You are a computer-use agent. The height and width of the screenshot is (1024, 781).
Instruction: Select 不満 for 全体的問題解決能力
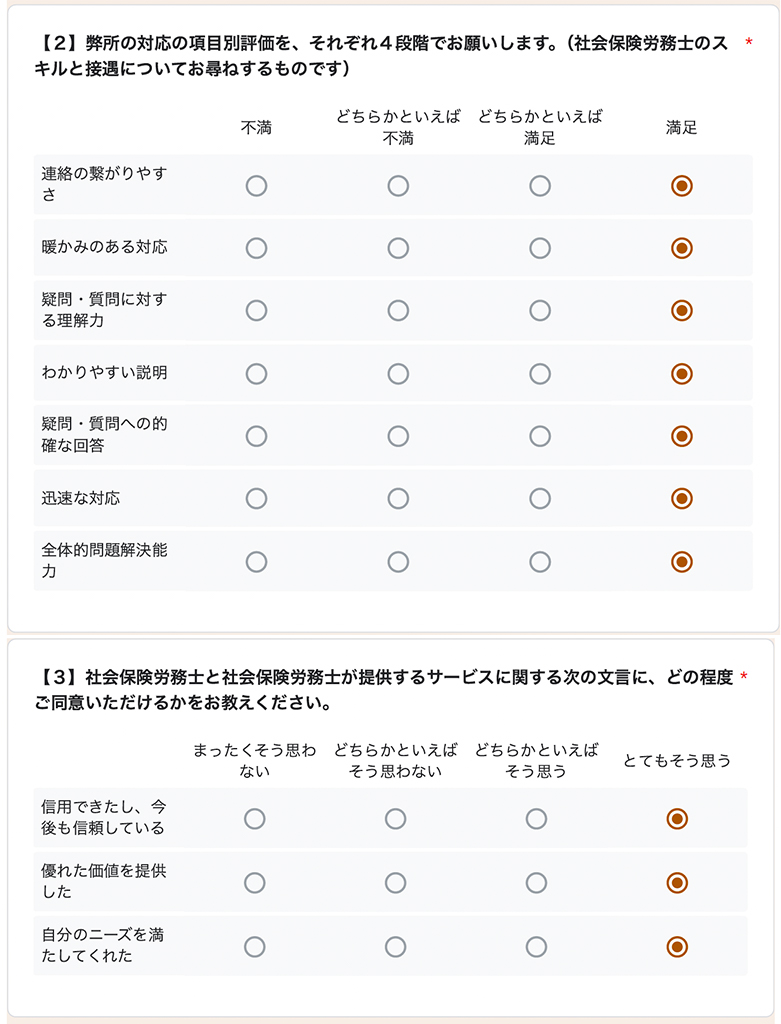pos(256,561)
